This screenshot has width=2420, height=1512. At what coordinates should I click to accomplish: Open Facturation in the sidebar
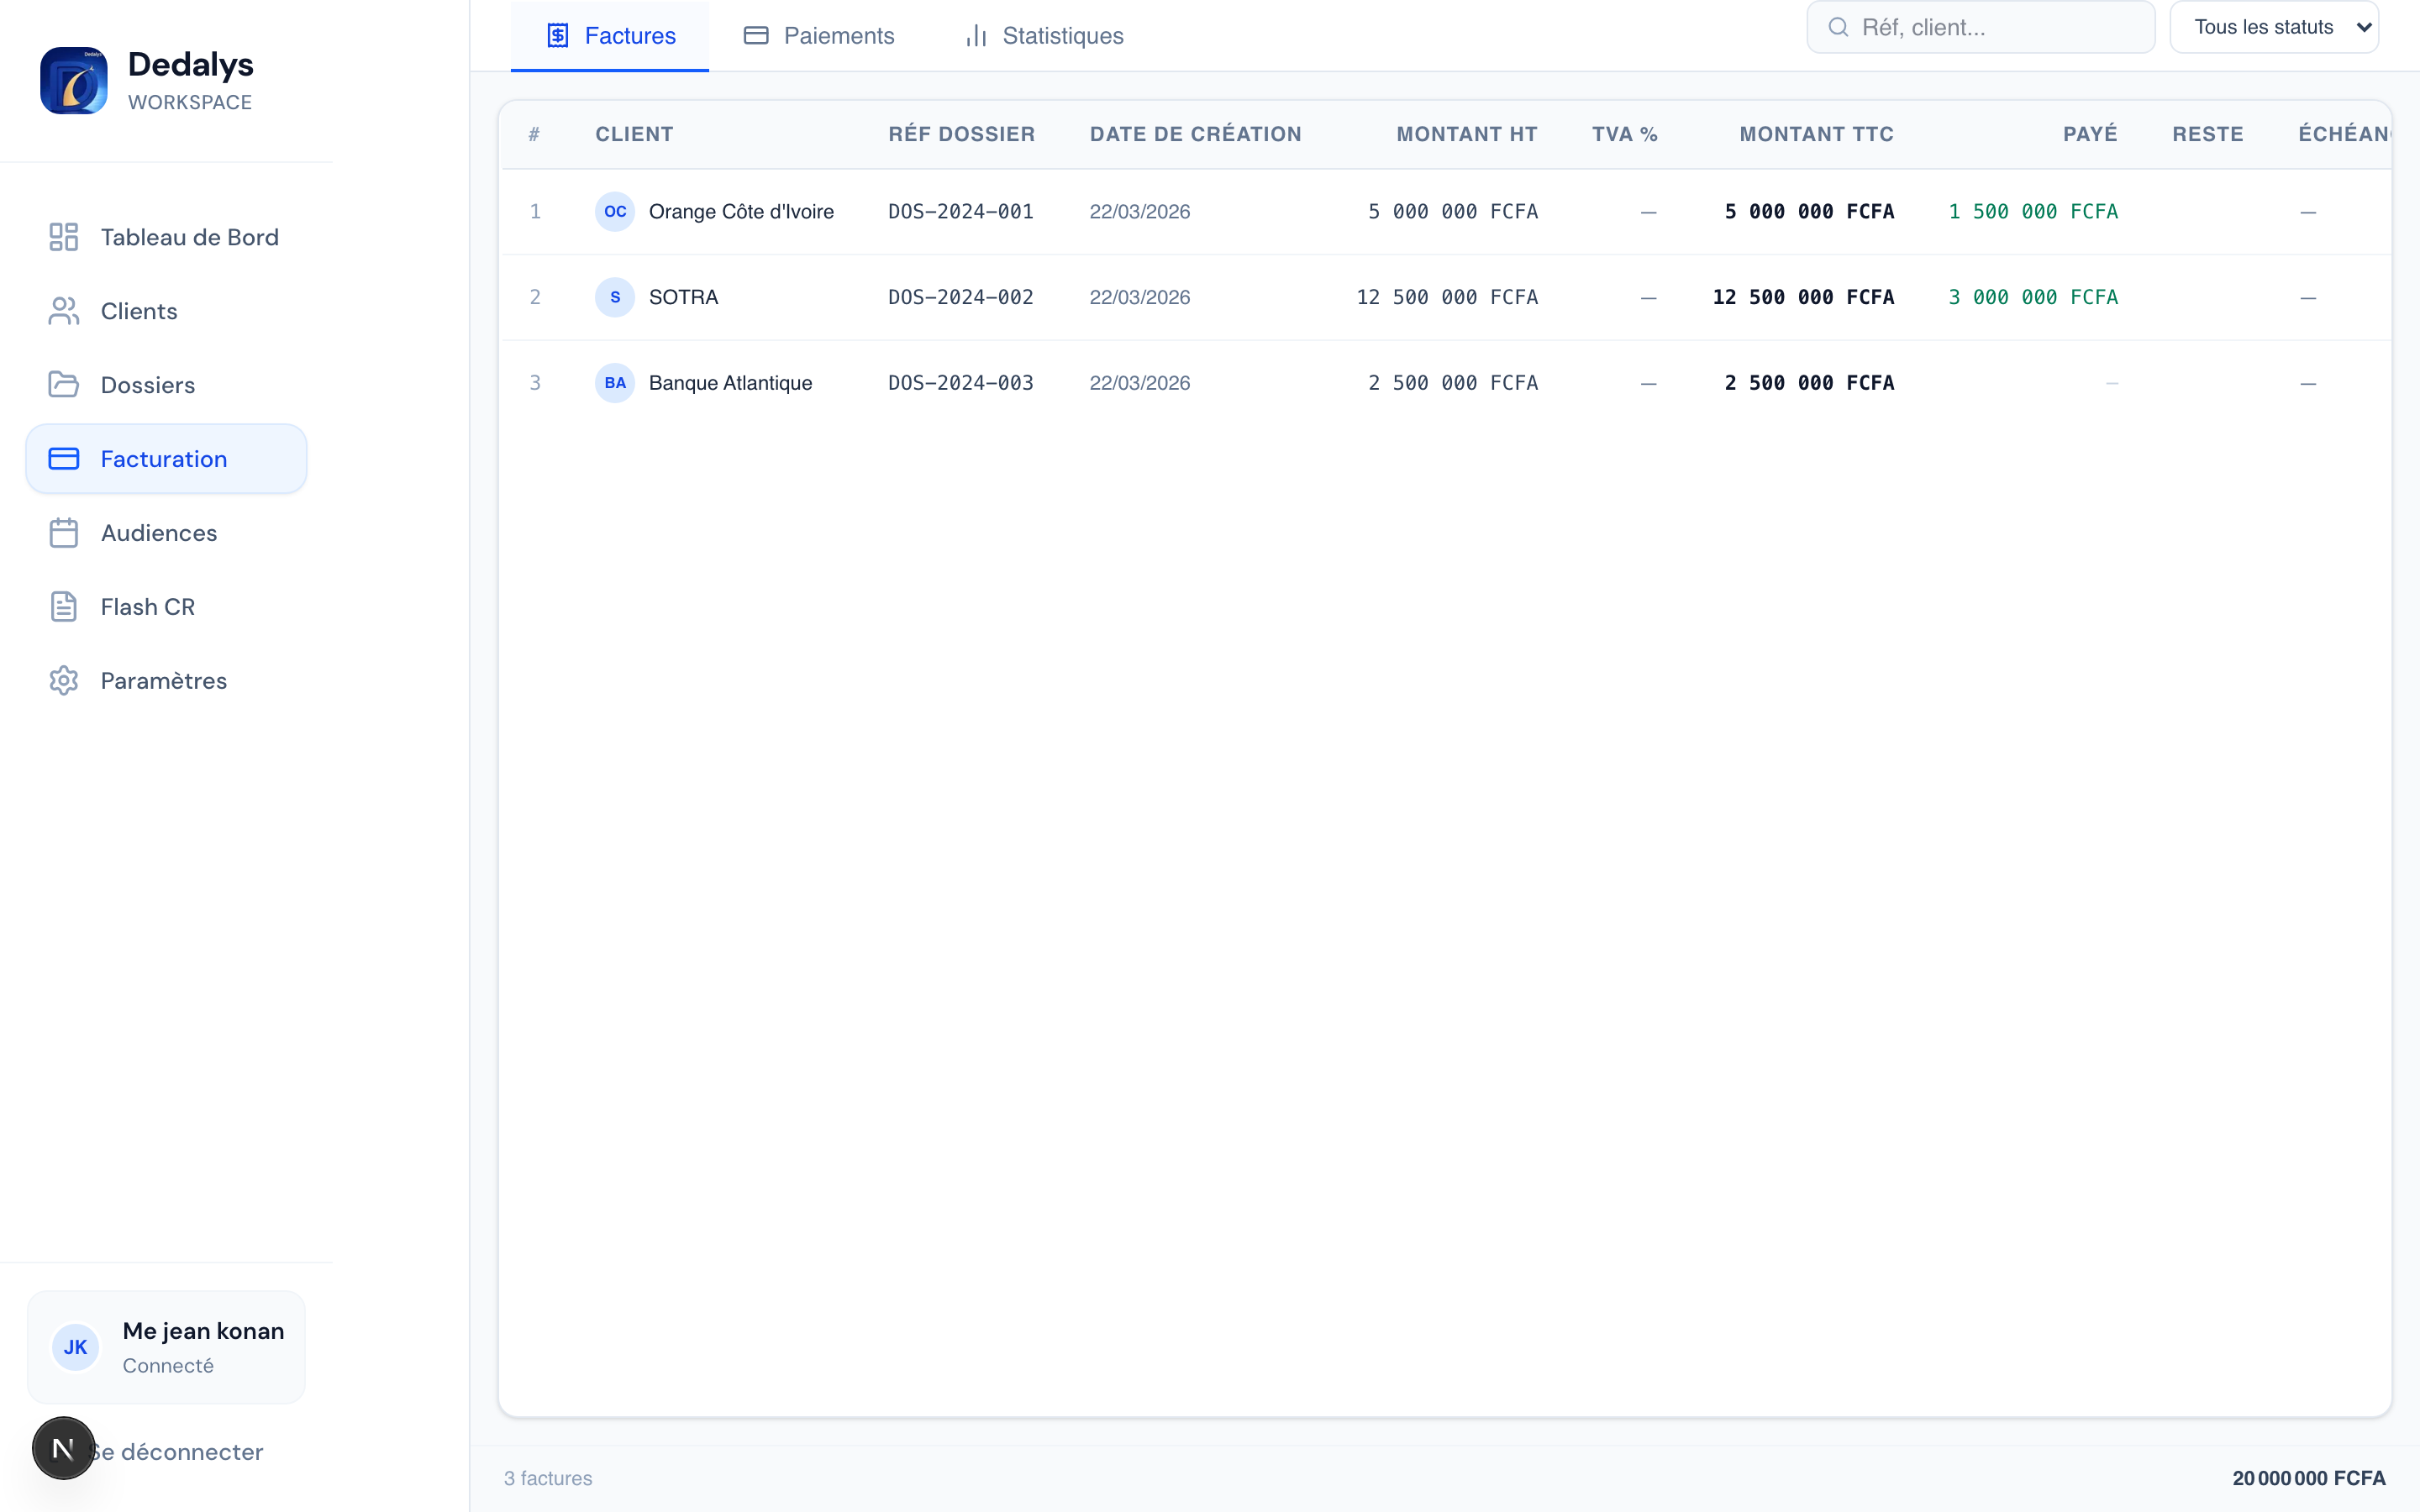click(166, 459)
